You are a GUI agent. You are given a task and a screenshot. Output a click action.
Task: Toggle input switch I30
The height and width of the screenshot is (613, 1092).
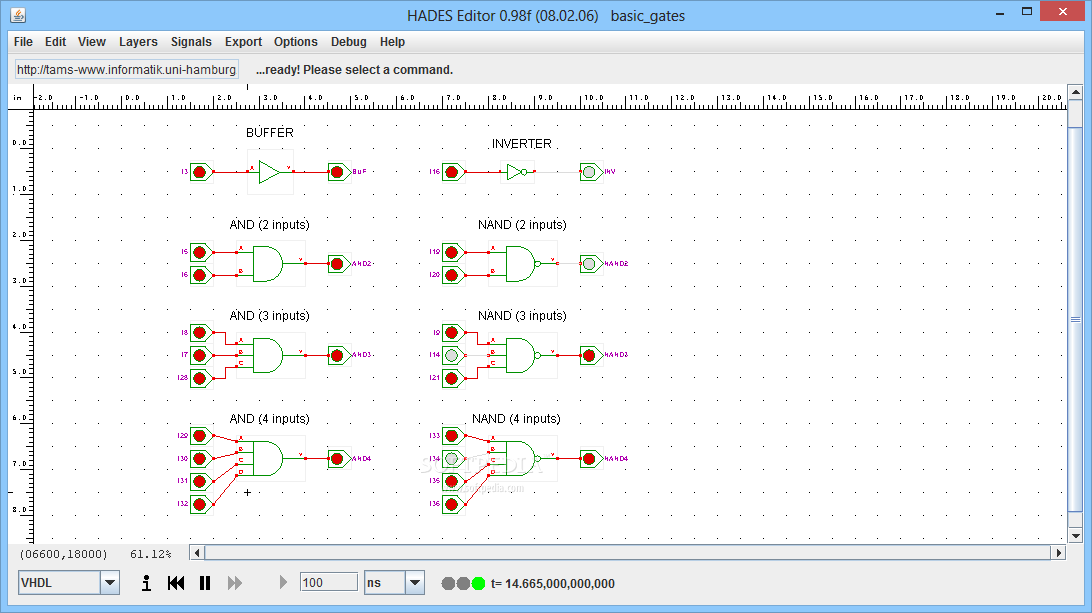(x=201, y=458)
